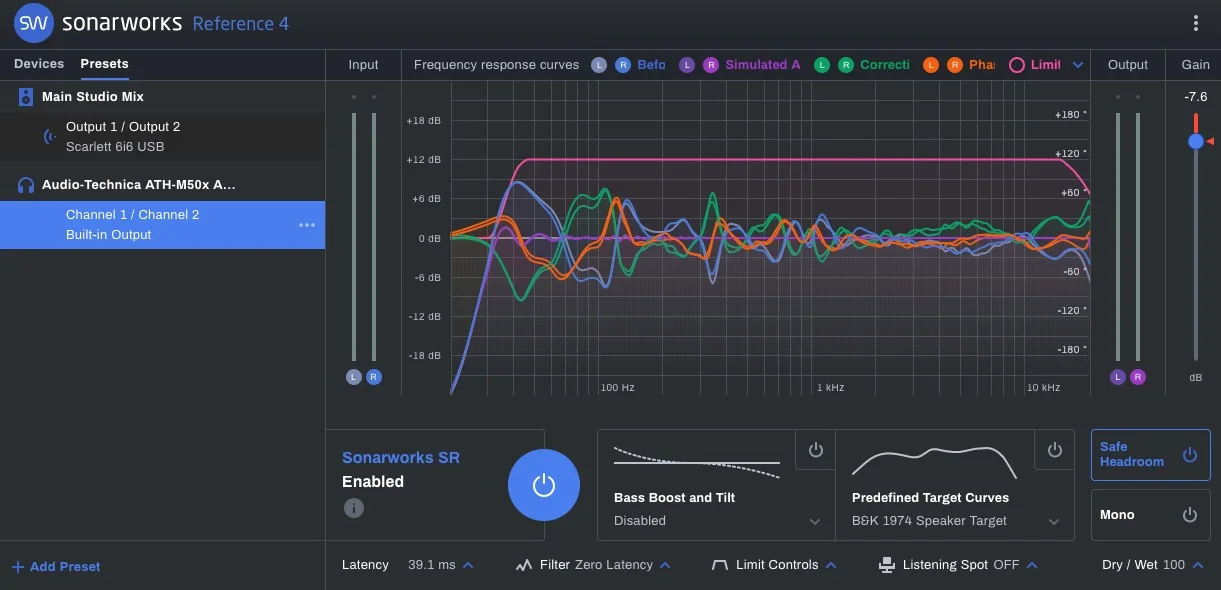
Task: Click input meter L channel badge
Action: (354, 377)
